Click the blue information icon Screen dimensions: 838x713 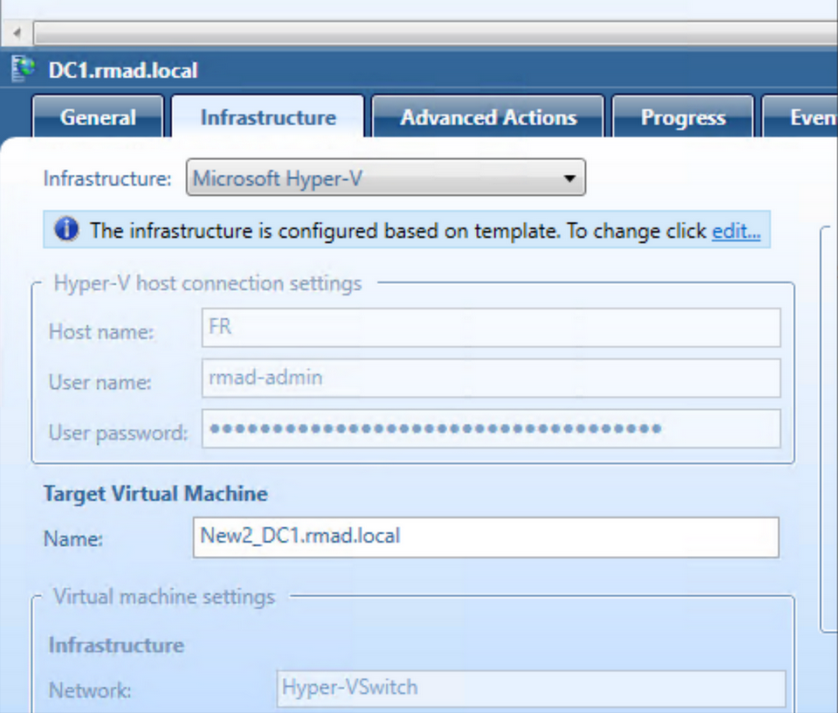point(66,230)
